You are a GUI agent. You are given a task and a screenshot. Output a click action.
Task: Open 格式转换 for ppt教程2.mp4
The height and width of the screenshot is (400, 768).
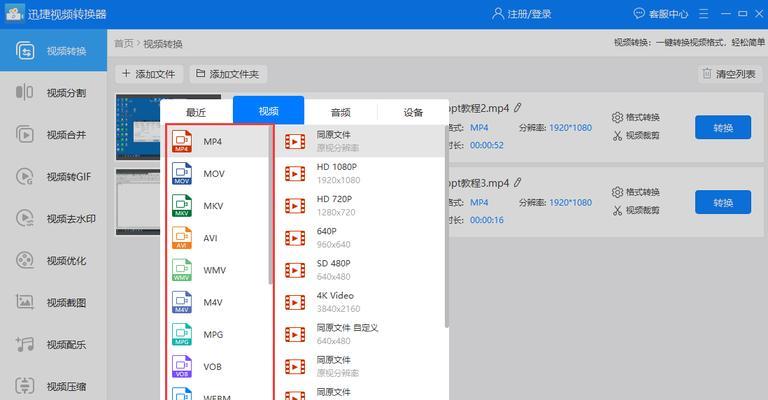click(636, 118)
